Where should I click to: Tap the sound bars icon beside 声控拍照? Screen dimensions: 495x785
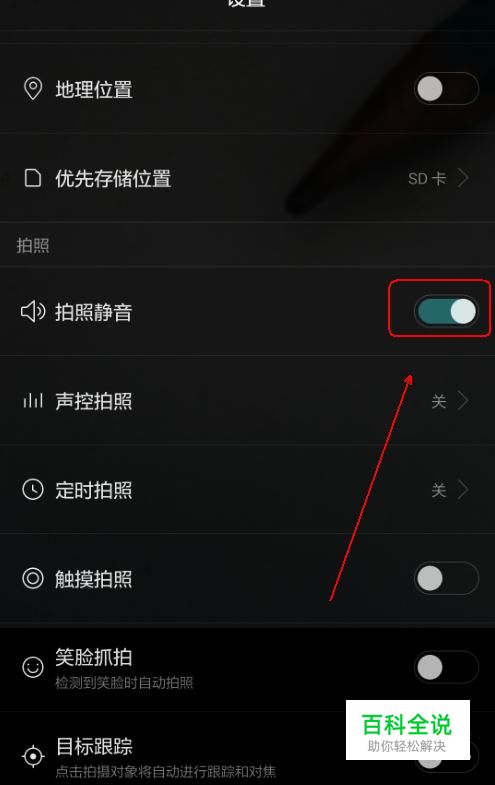(33, 401)
